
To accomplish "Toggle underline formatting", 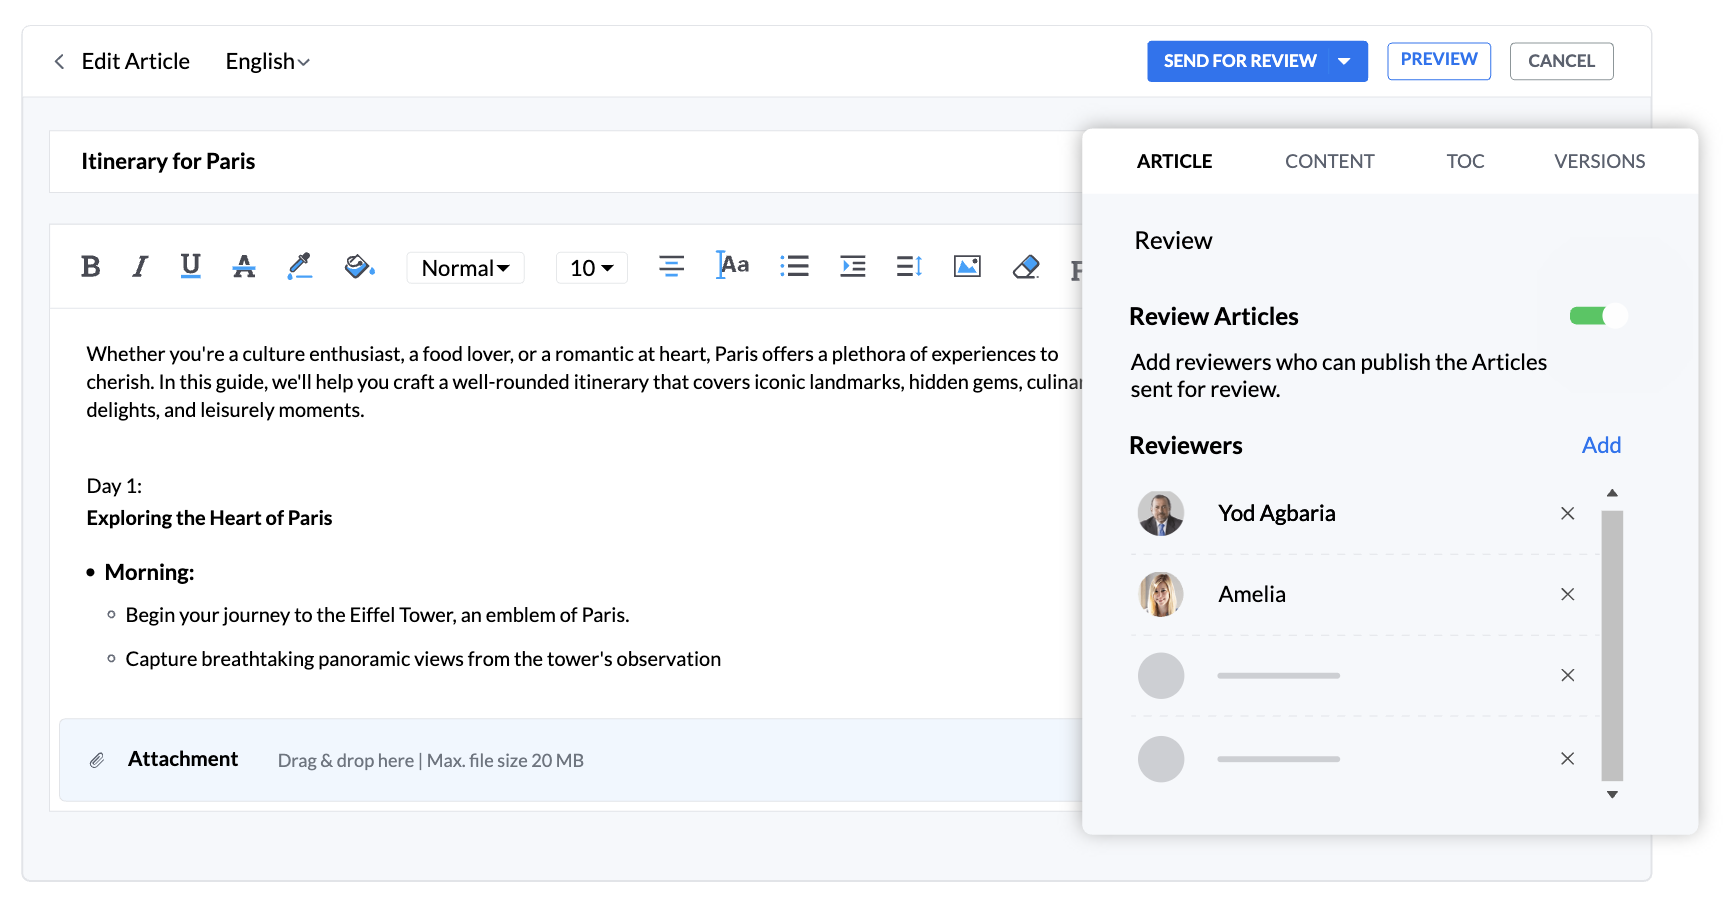I will click(x=190, y=266).
